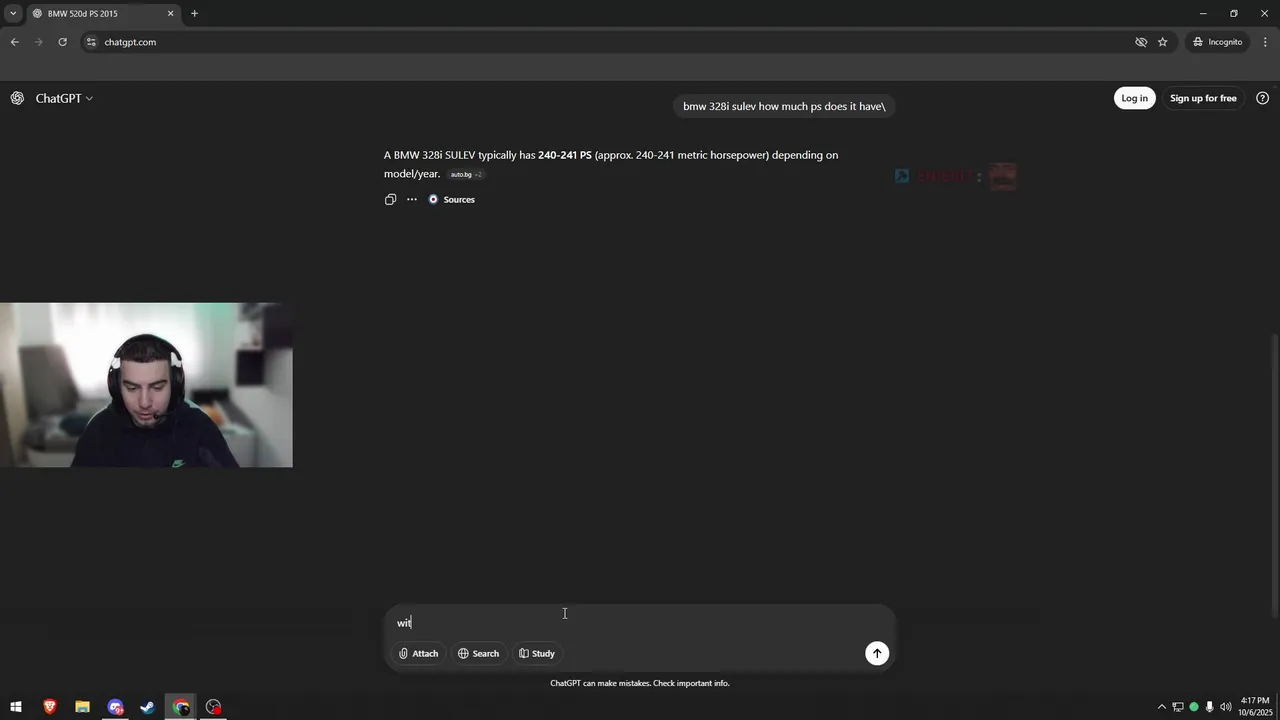
Task: Send the message with arrow button
Action: click(877, 653)
